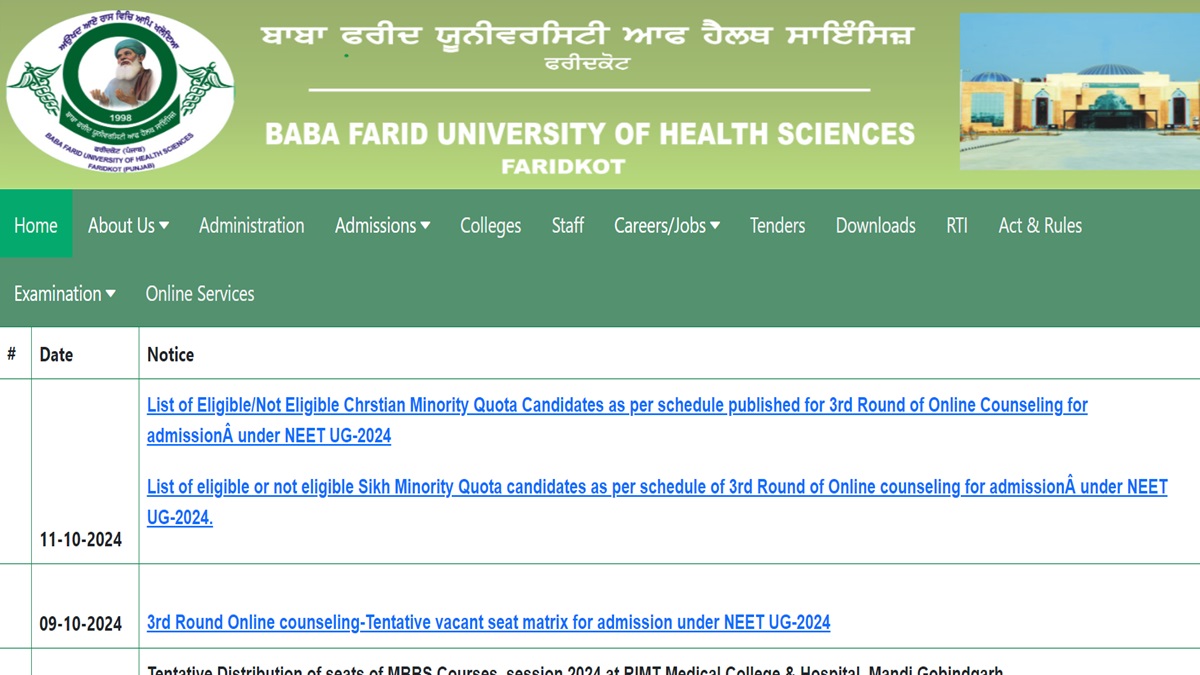The height and width of the screenshot is (675, 1200).
Task: Open the Administration page
Action: click(252, 226)
